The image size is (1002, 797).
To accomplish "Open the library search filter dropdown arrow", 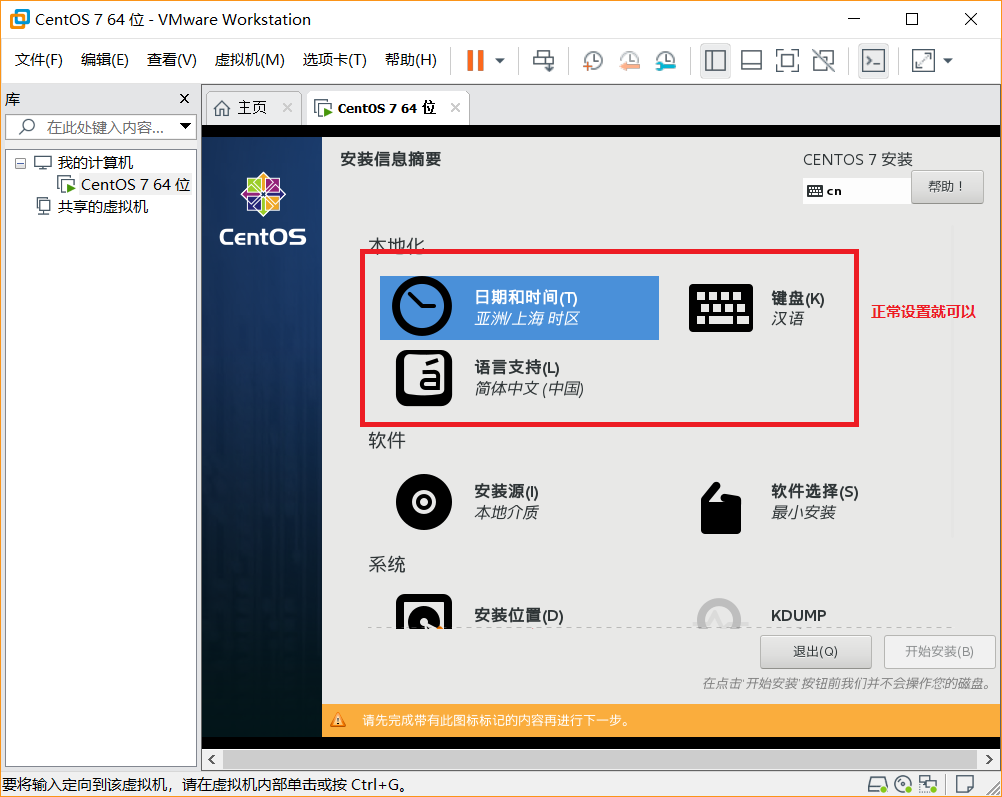I will point(185,127).
